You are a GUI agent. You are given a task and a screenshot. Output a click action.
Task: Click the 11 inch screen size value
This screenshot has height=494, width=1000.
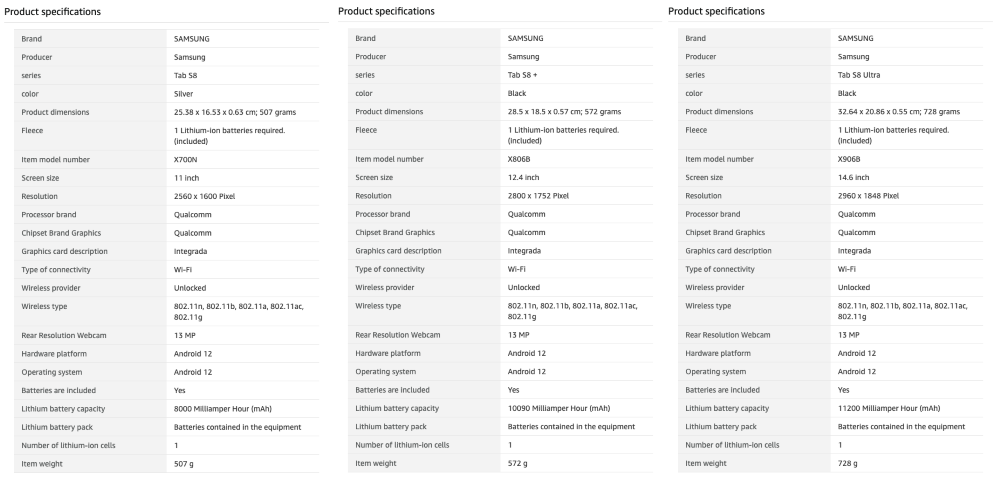[187, 177]
